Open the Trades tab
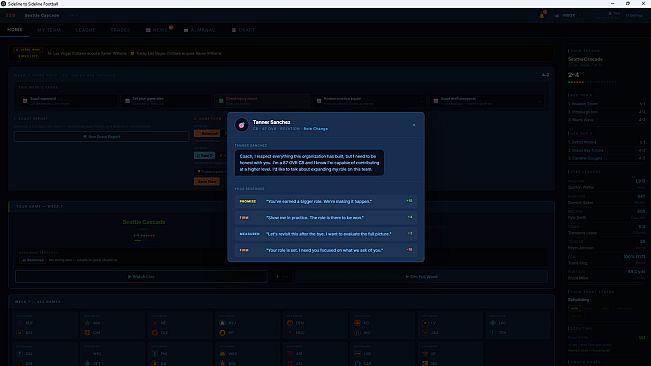The height and width of the screenshot is (366, 651). [x=120, y=30]
